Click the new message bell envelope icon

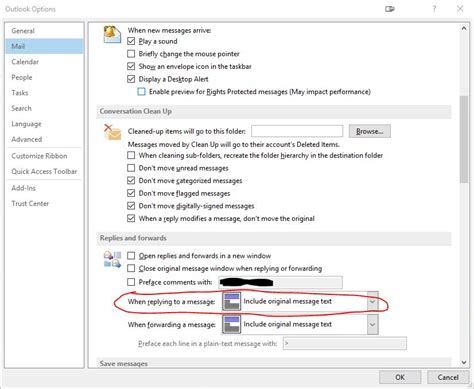point(112,34)
